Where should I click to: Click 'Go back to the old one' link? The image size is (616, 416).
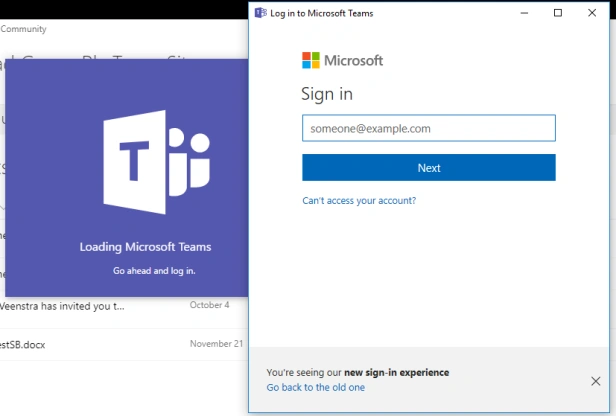315,387
